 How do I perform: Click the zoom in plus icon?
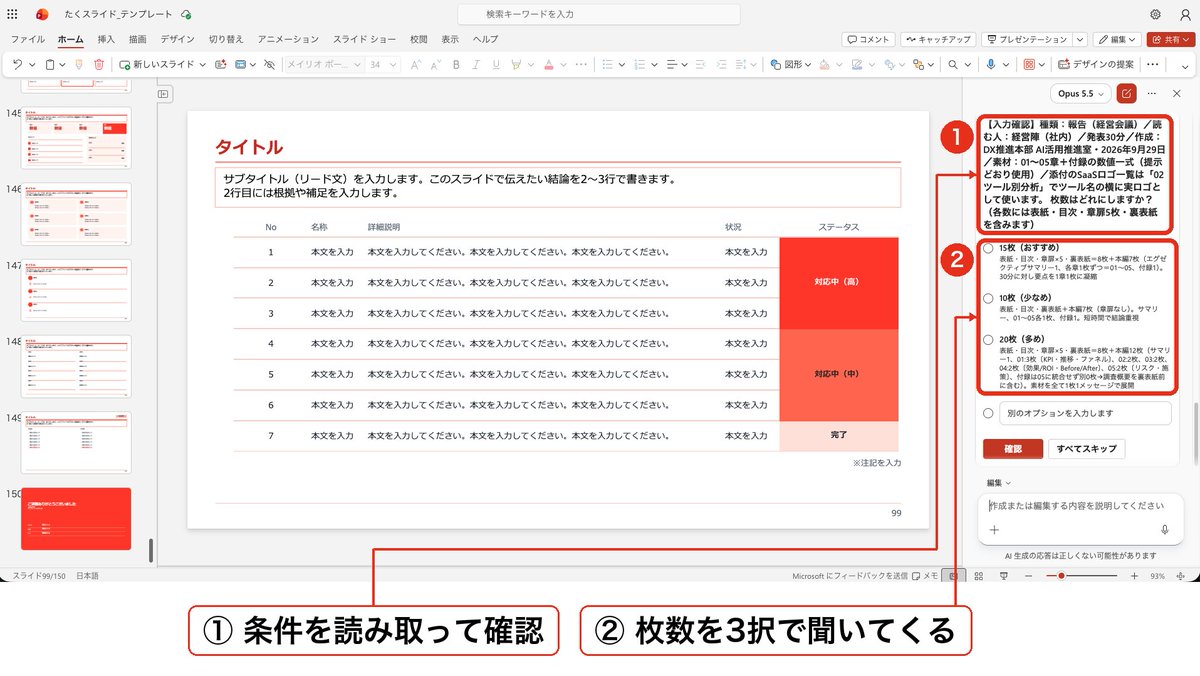(1134, 576)
